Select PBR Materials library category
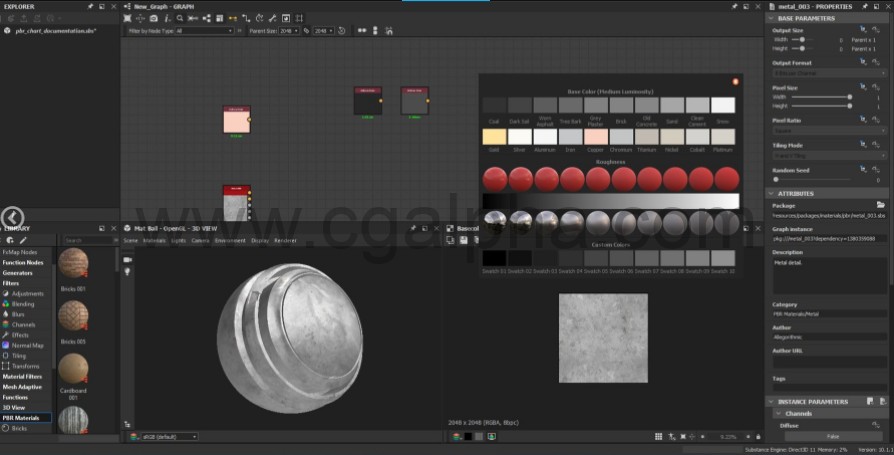This screenshot has height=455, width=894. coord(26,418)
